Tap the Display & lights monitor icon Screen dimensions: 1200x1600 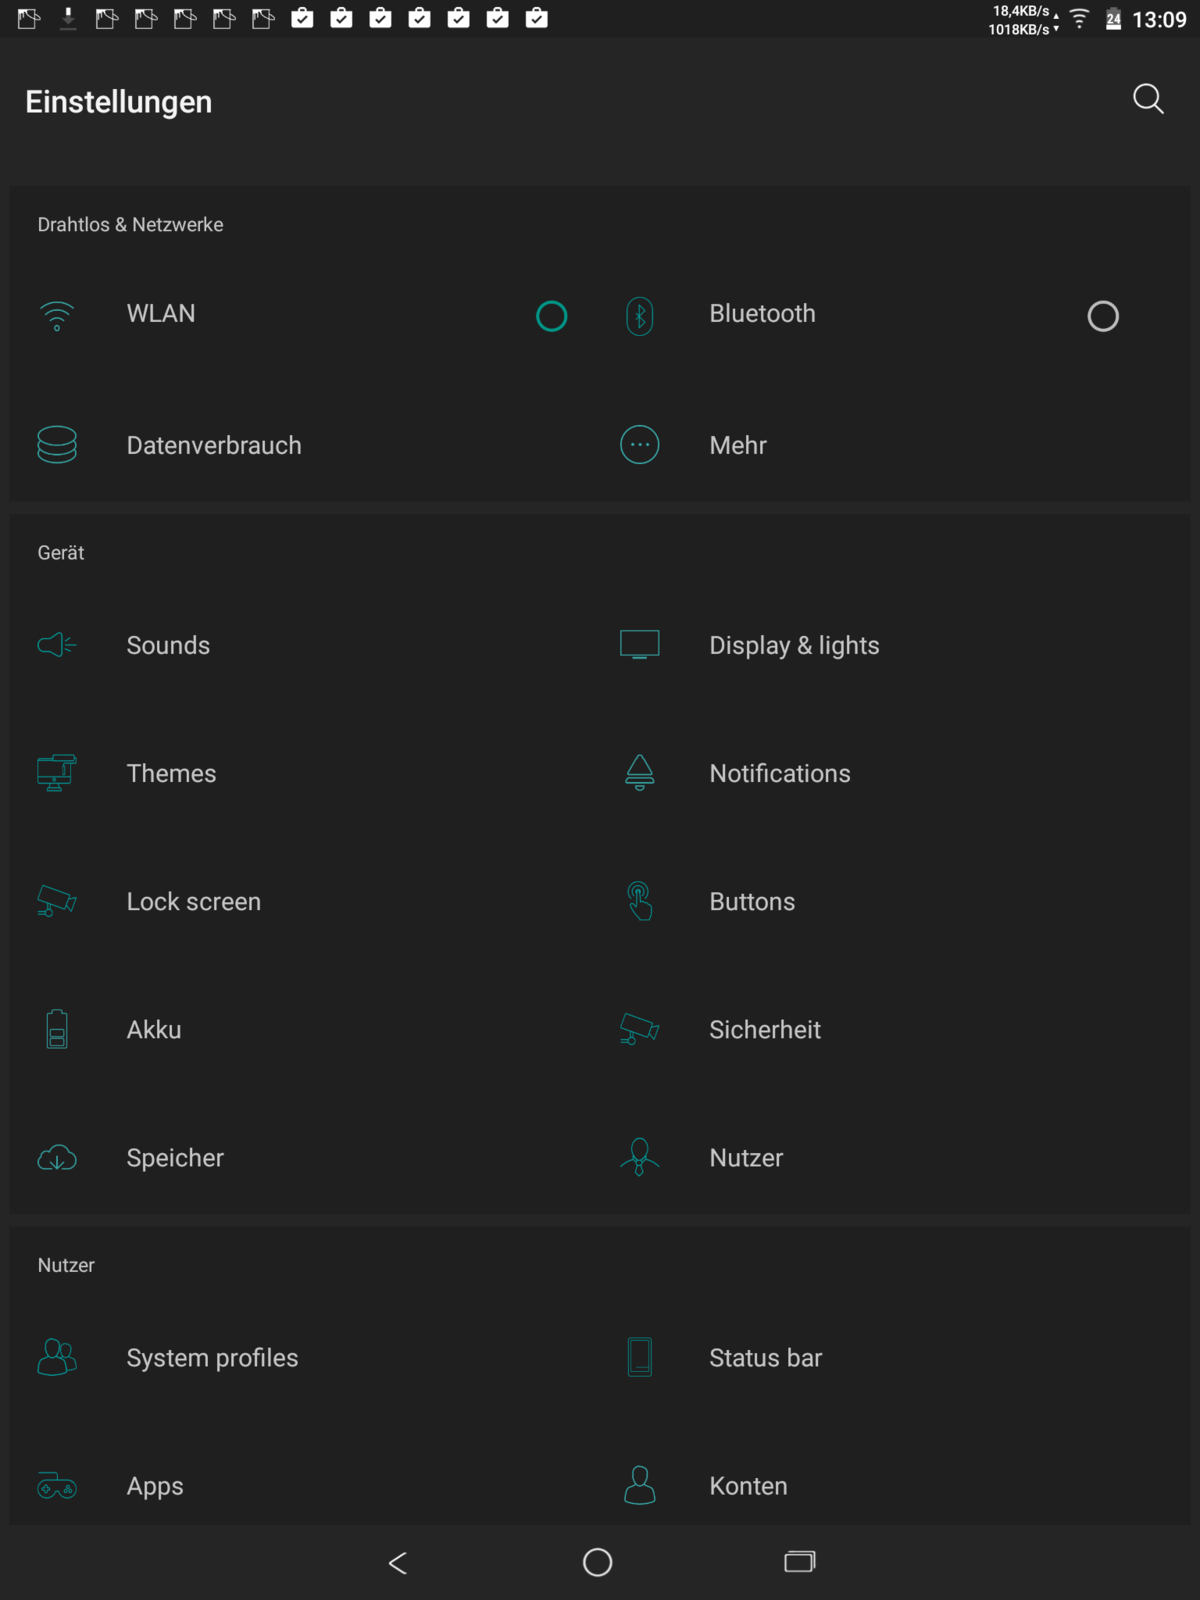pyautogui.click(x=639, y=645)
